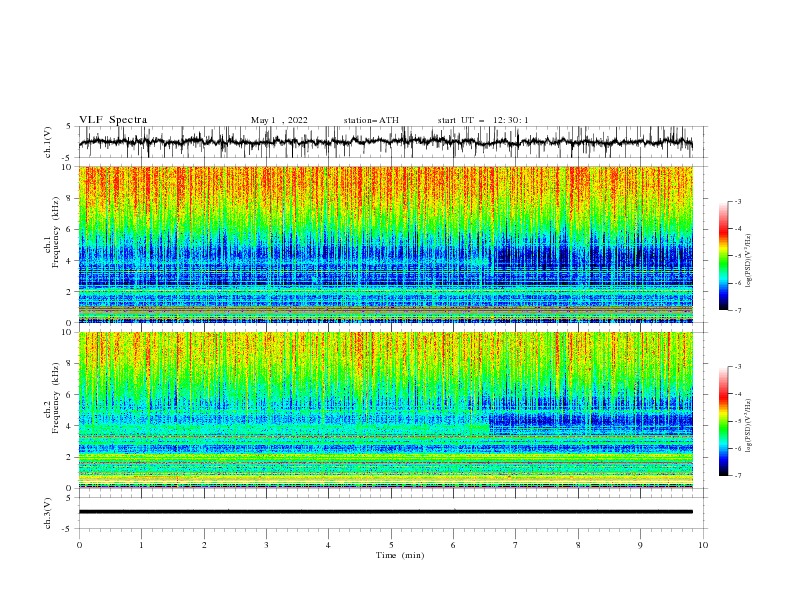Click time axis tick label '7'
The height and width of the screenshot is (612, 792).
pos(516,545)
